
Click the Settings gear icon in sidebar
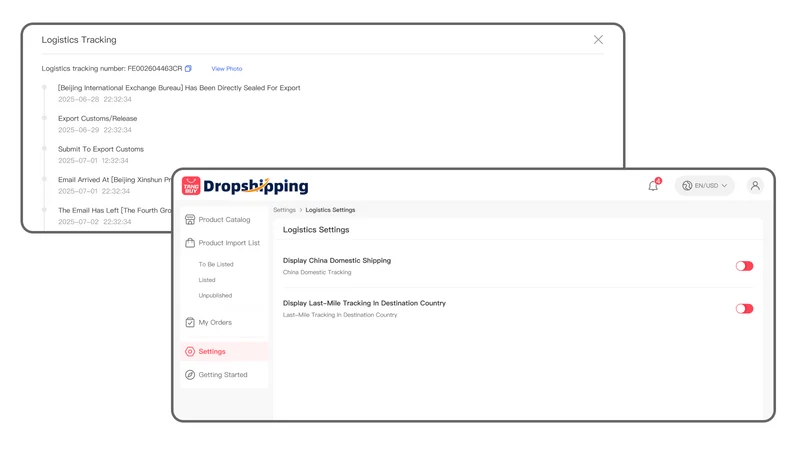click(x=190, y=352)
